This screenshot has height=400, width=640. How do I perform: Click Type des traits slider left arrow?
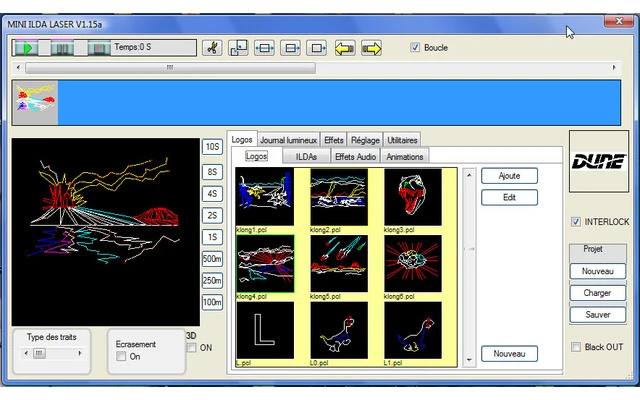click(x=26, y=353)
